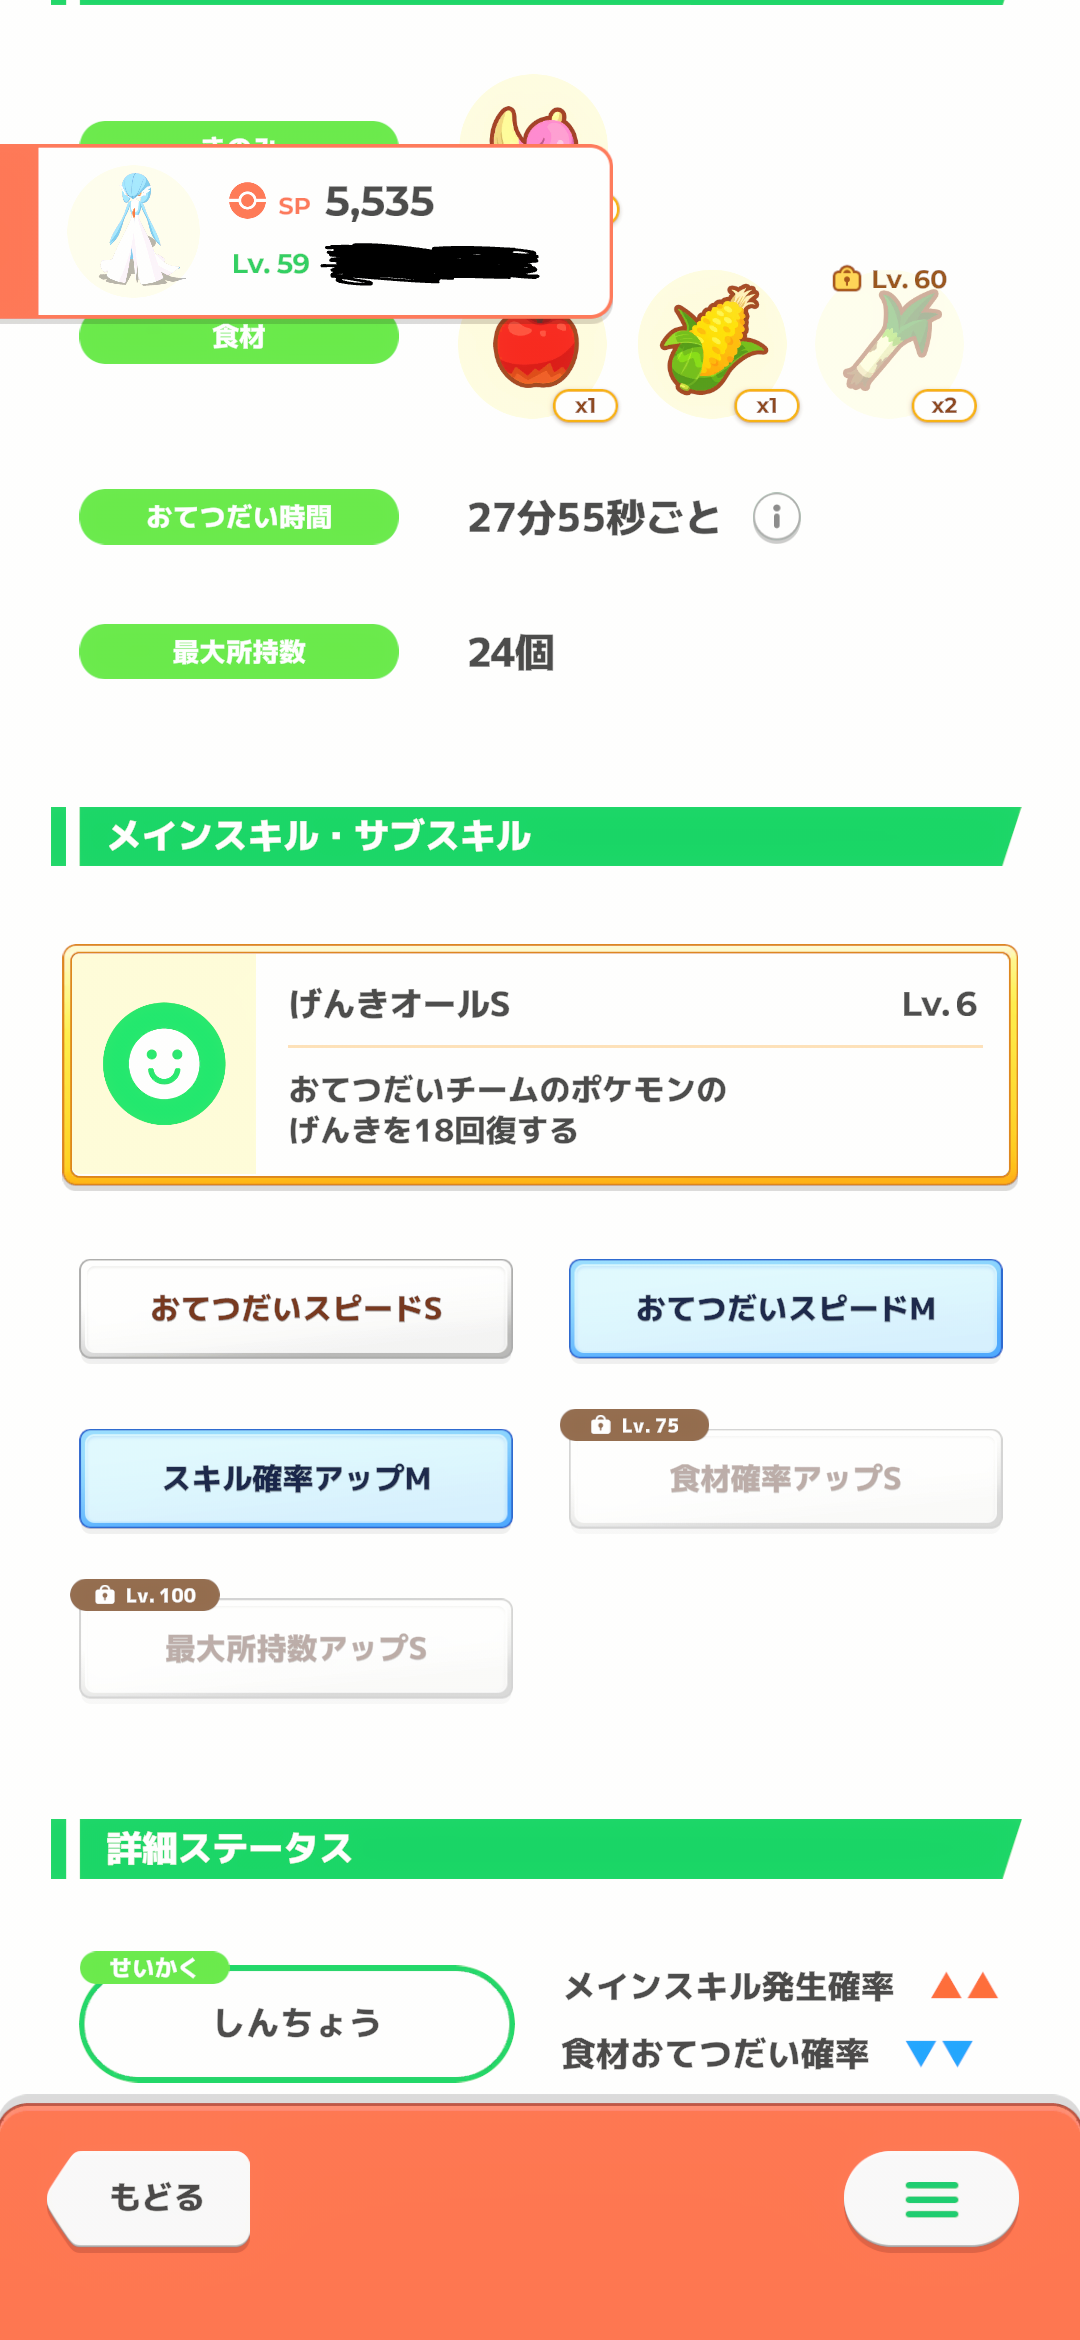
Task: Select the おてつだいスピードS sub skill
Action: (296, 1309)
